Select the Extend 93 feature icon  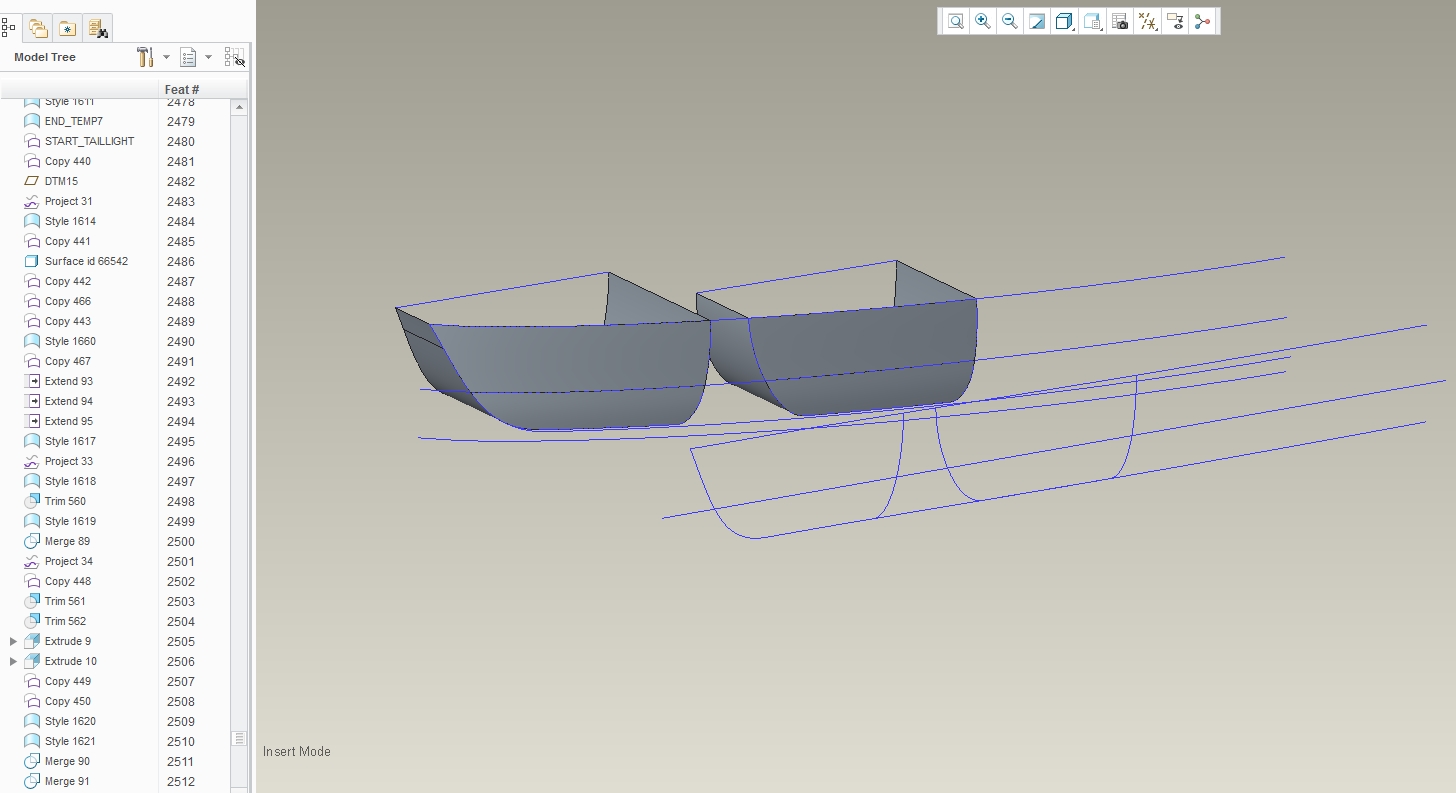(32, 381)
